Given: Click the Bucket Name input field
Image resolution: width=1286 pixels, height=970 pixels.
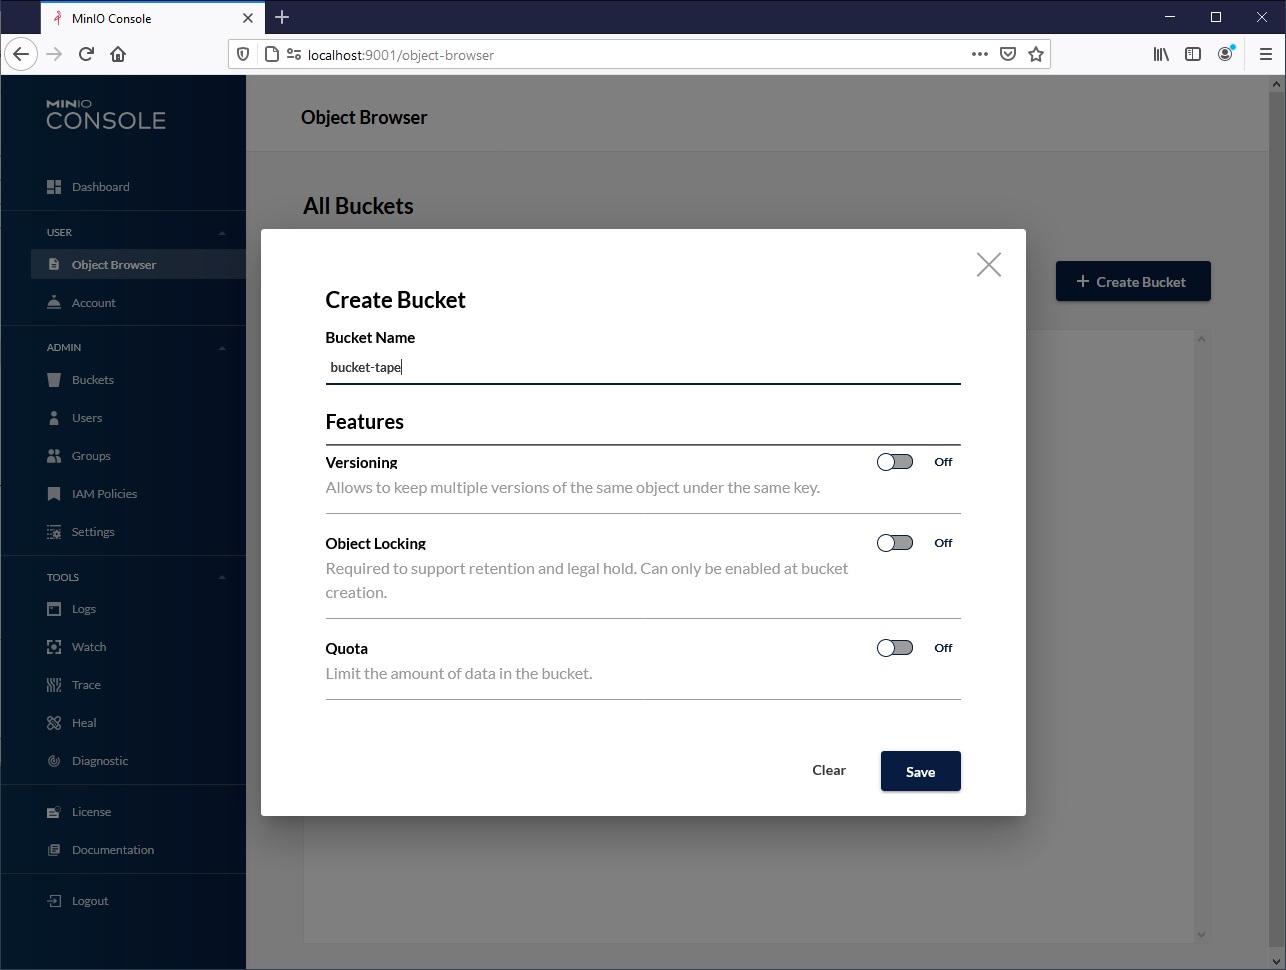Looking at the screenshot, I should (643, 367).
